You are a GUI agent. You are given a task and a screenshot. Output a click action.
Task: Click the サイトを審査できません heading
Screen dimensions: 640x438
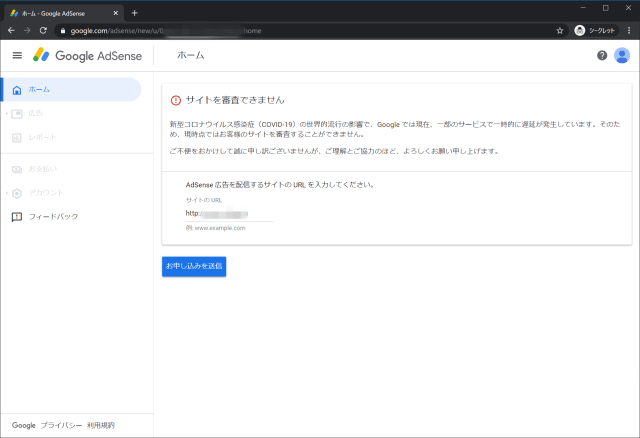(235, 100)
